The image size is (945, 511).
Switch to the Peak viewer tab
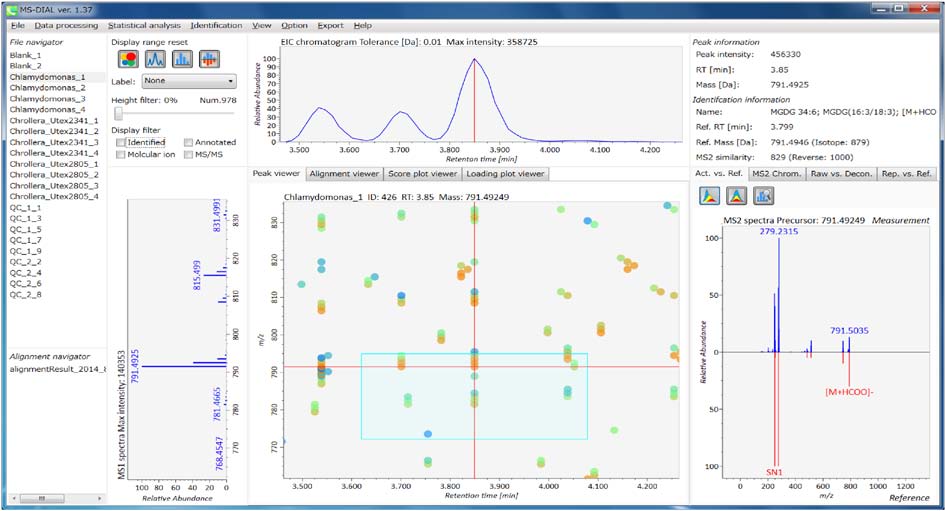[276, 174]
